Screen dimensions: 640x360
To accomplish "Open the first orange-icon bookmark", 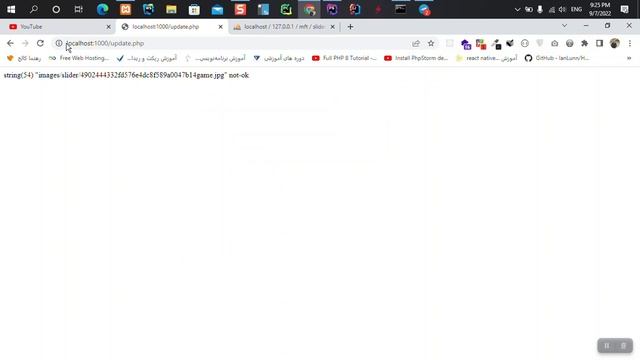I will pyautogui.click(x=24, y=58).
